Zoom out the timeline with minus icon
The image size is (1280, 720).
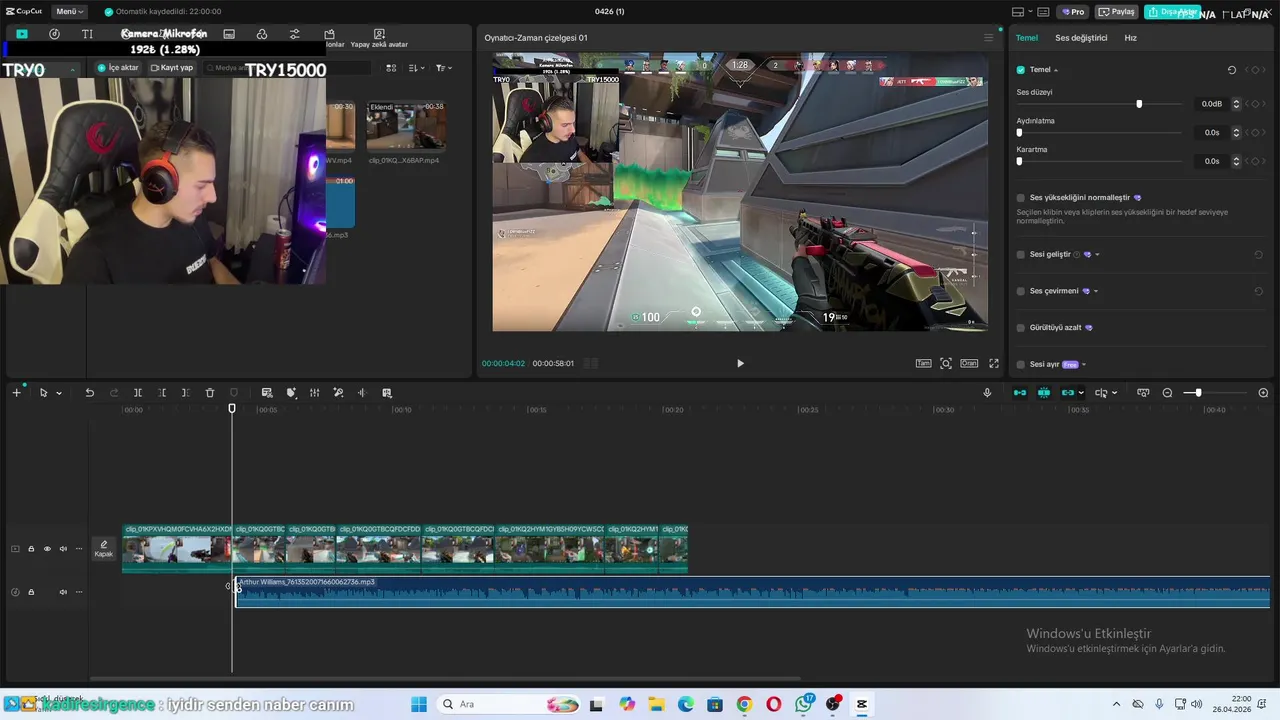[1167, 393]
